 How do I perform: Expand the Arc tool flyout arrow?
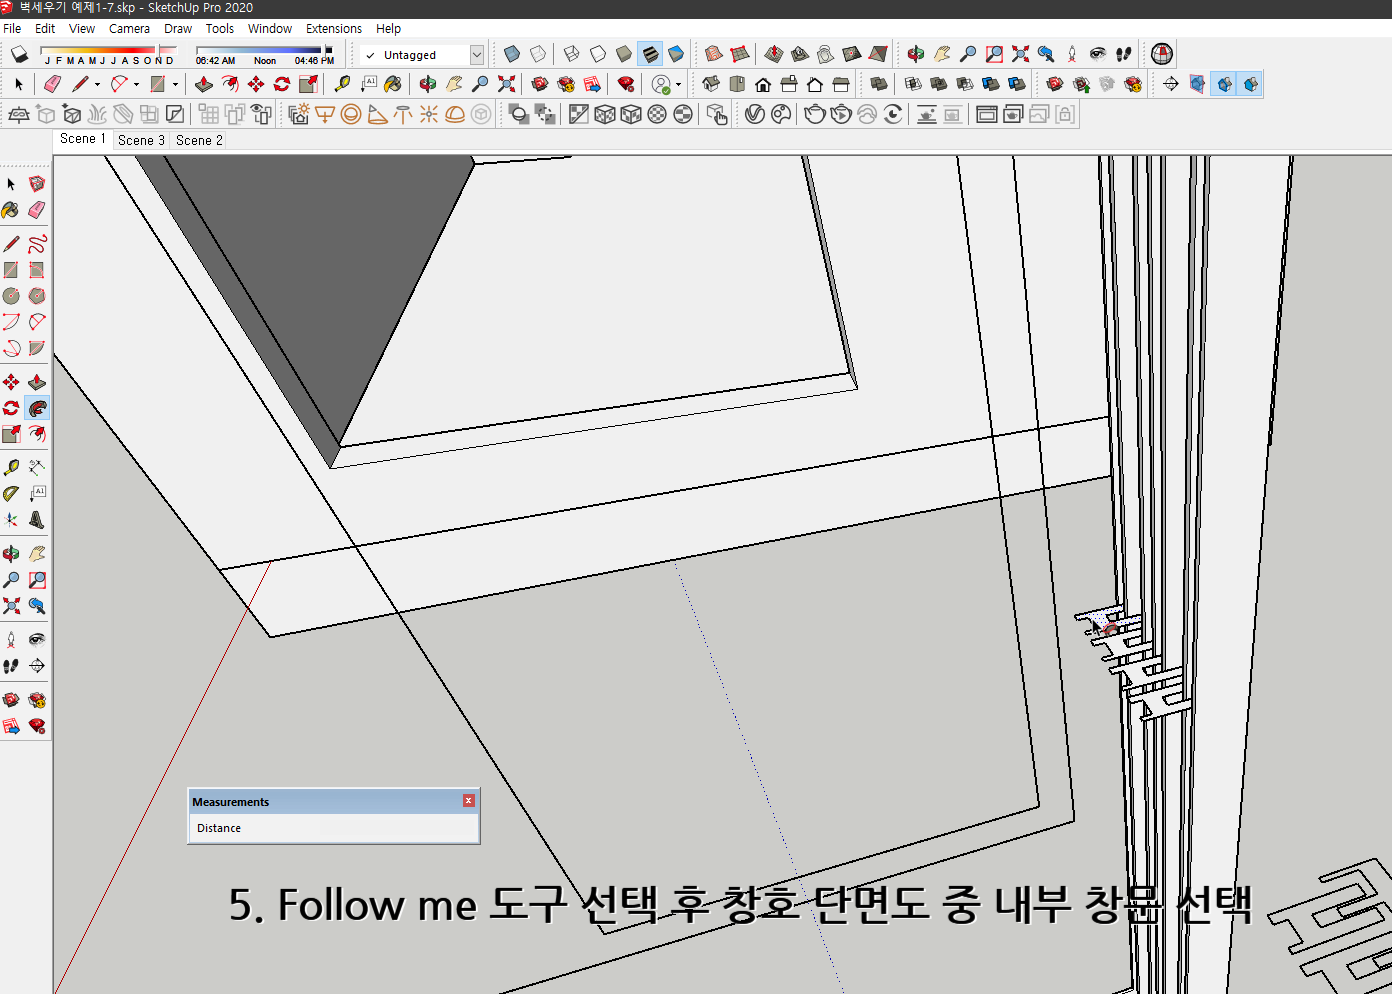point(136,84)
